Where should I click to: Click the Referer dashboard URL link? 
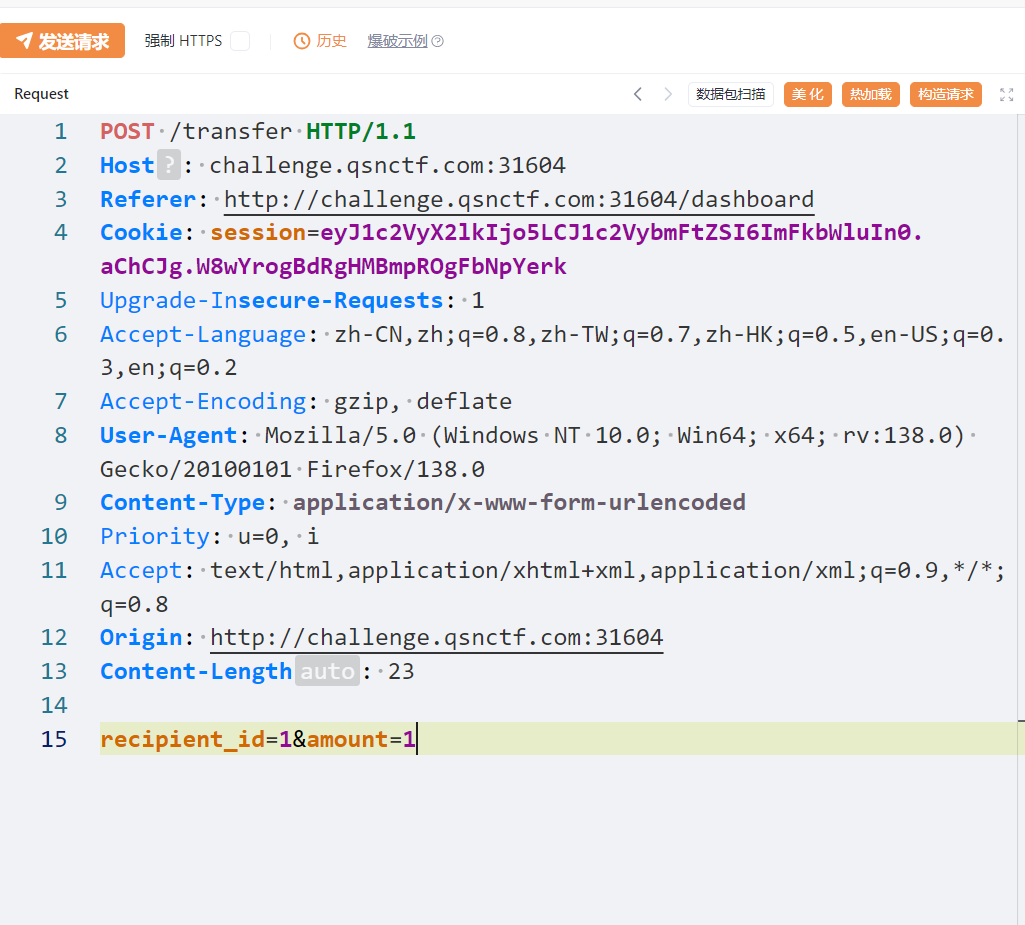point(518,199)
